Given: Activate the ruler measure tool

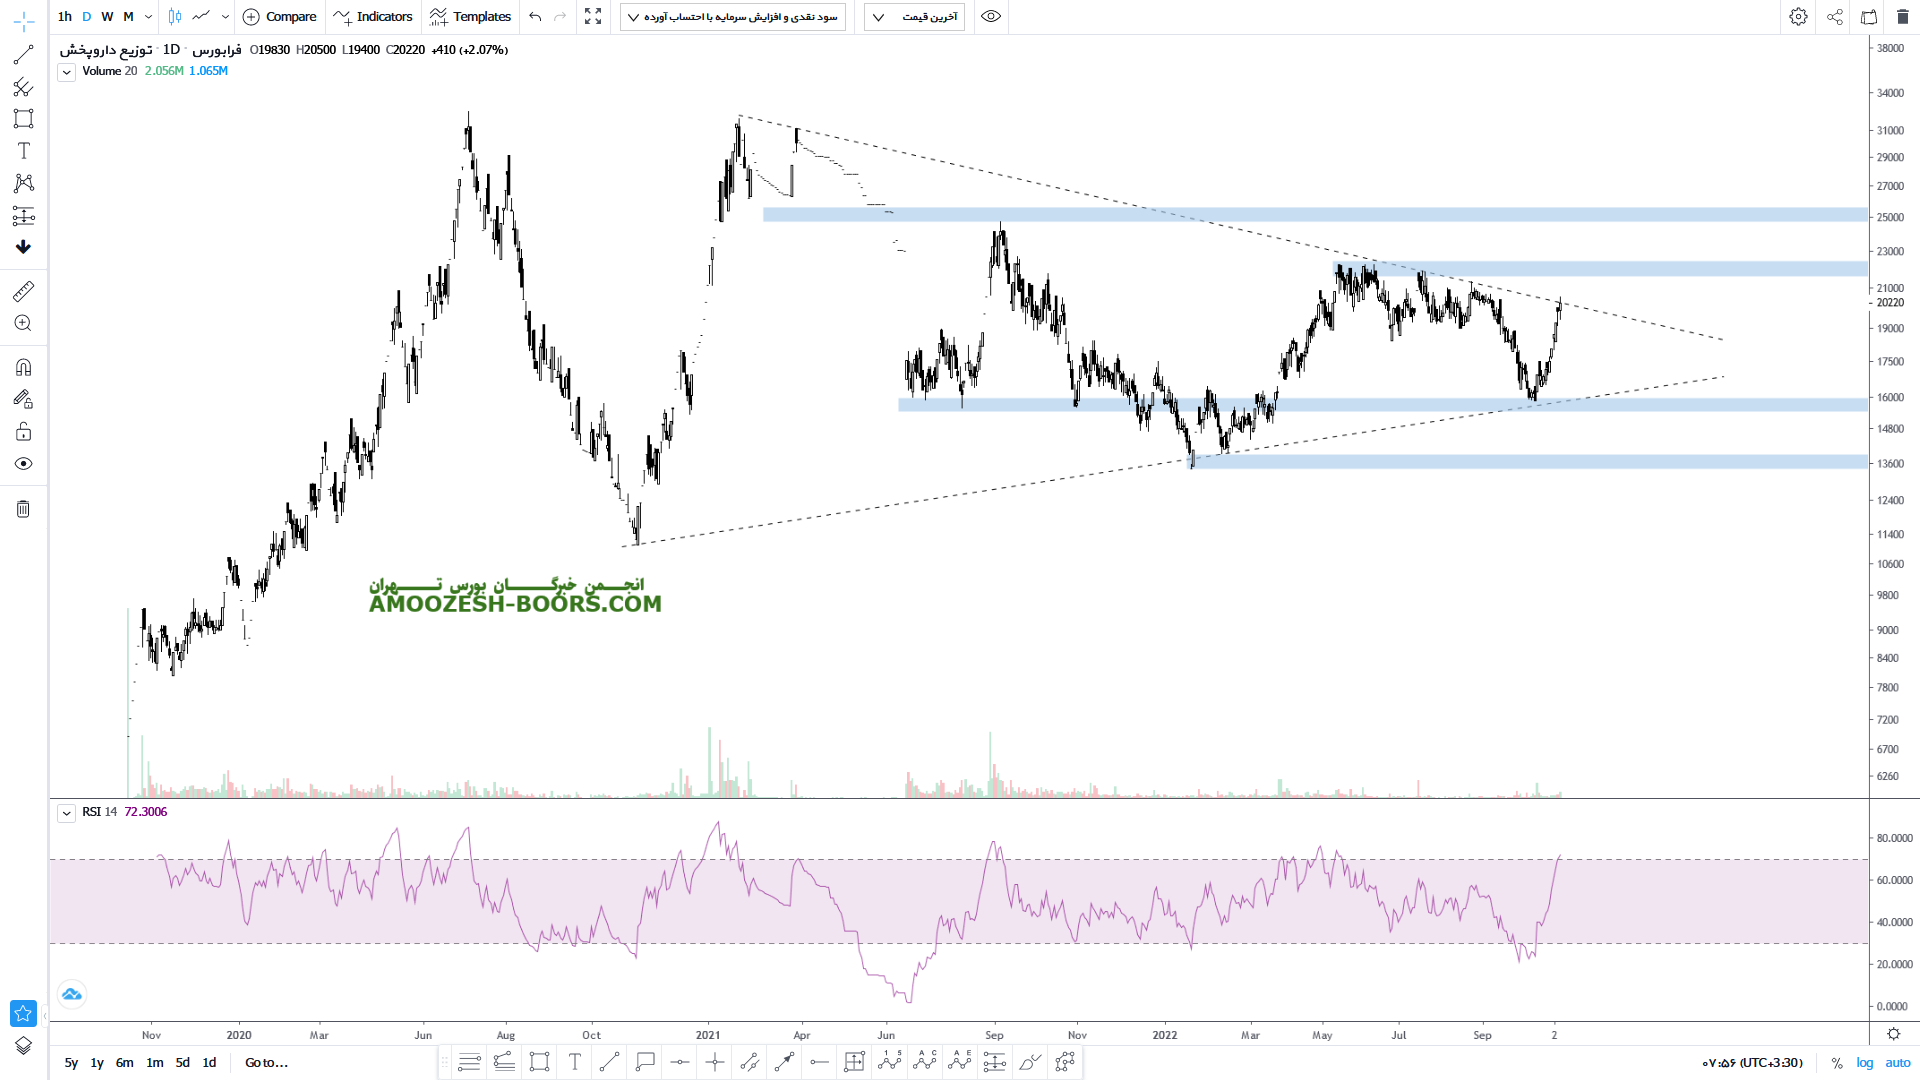Looking at the screenshot, I should click(x=23, y=291).
